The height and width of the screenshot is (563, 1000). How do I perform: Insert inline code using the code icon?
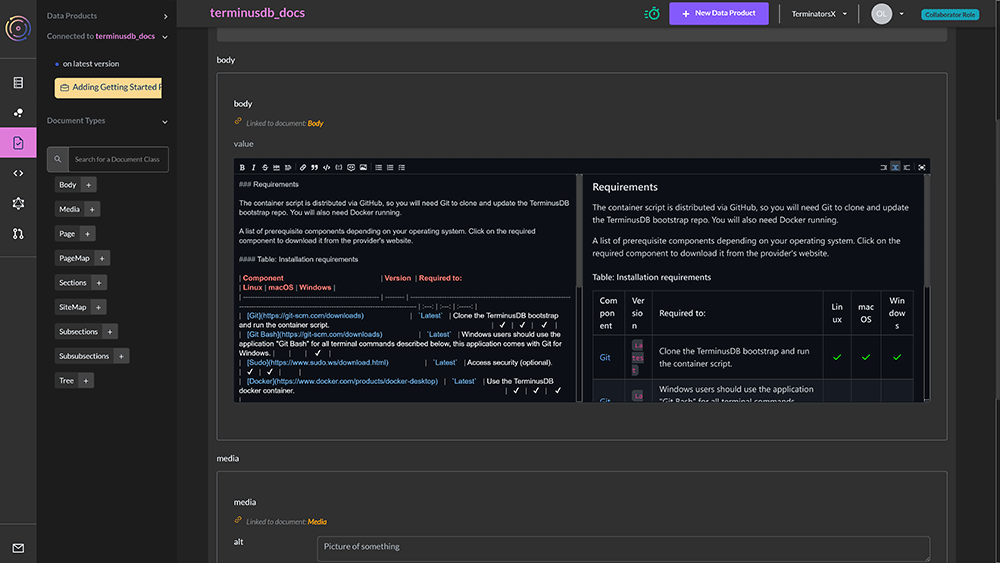click(x=327, y=167)
